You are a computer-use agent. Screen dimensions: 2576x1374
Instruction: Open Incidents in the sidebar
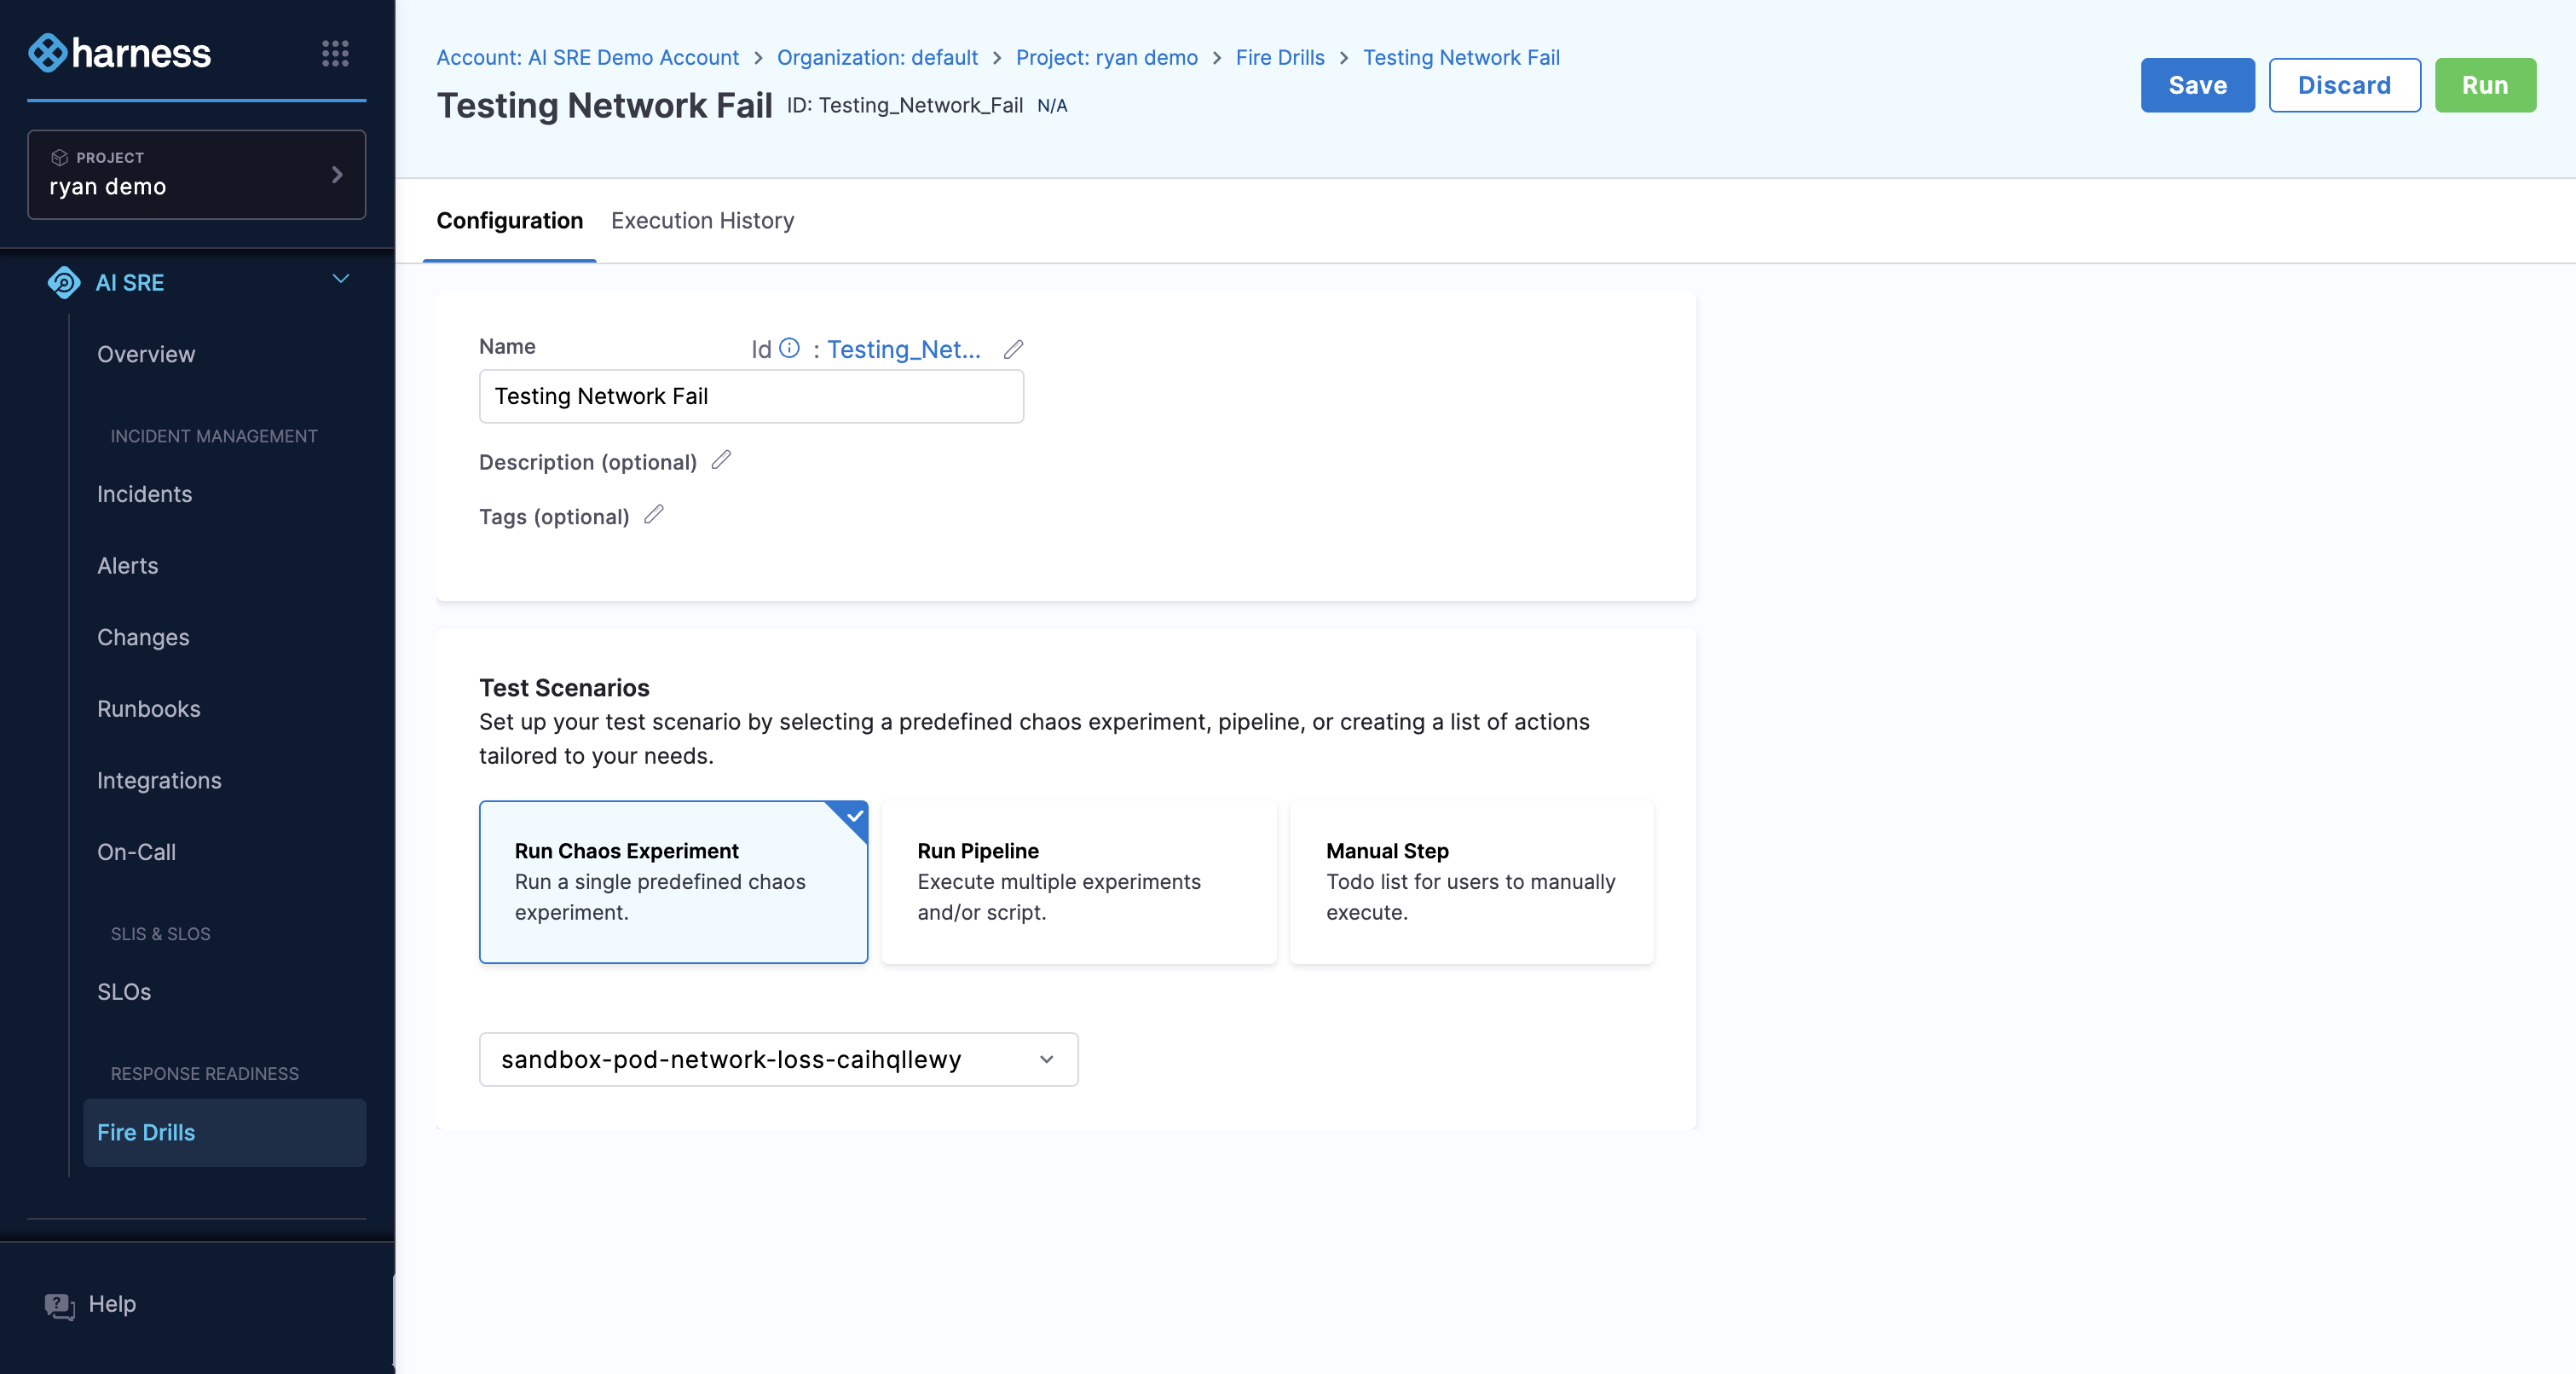145,494
